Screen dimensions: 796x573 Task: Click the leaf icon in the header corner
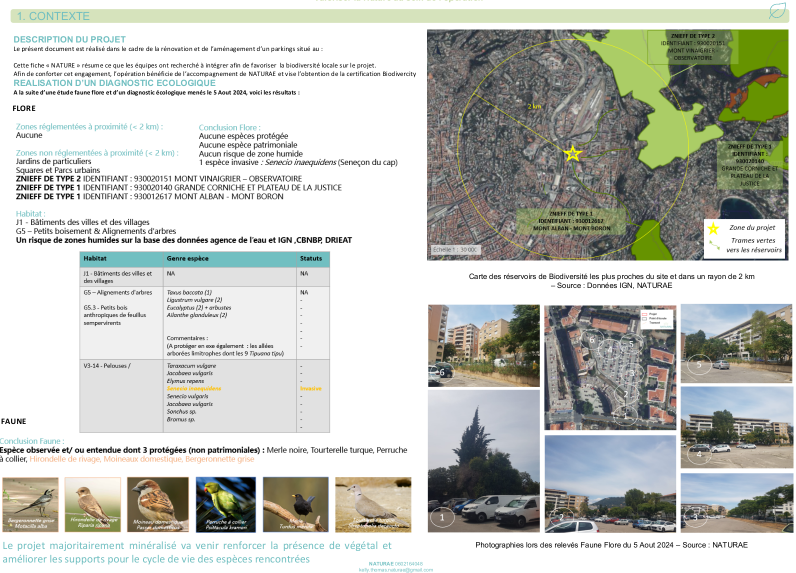click(775, 12)
